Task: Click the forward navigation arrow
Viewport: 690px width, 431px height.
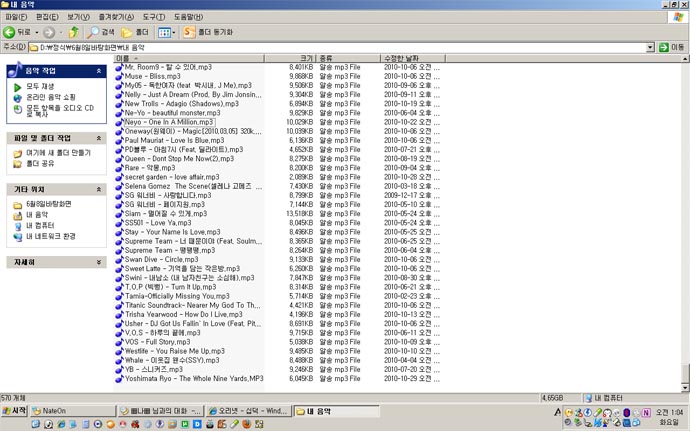Action: pyautogui.click(x=49, y=32)
